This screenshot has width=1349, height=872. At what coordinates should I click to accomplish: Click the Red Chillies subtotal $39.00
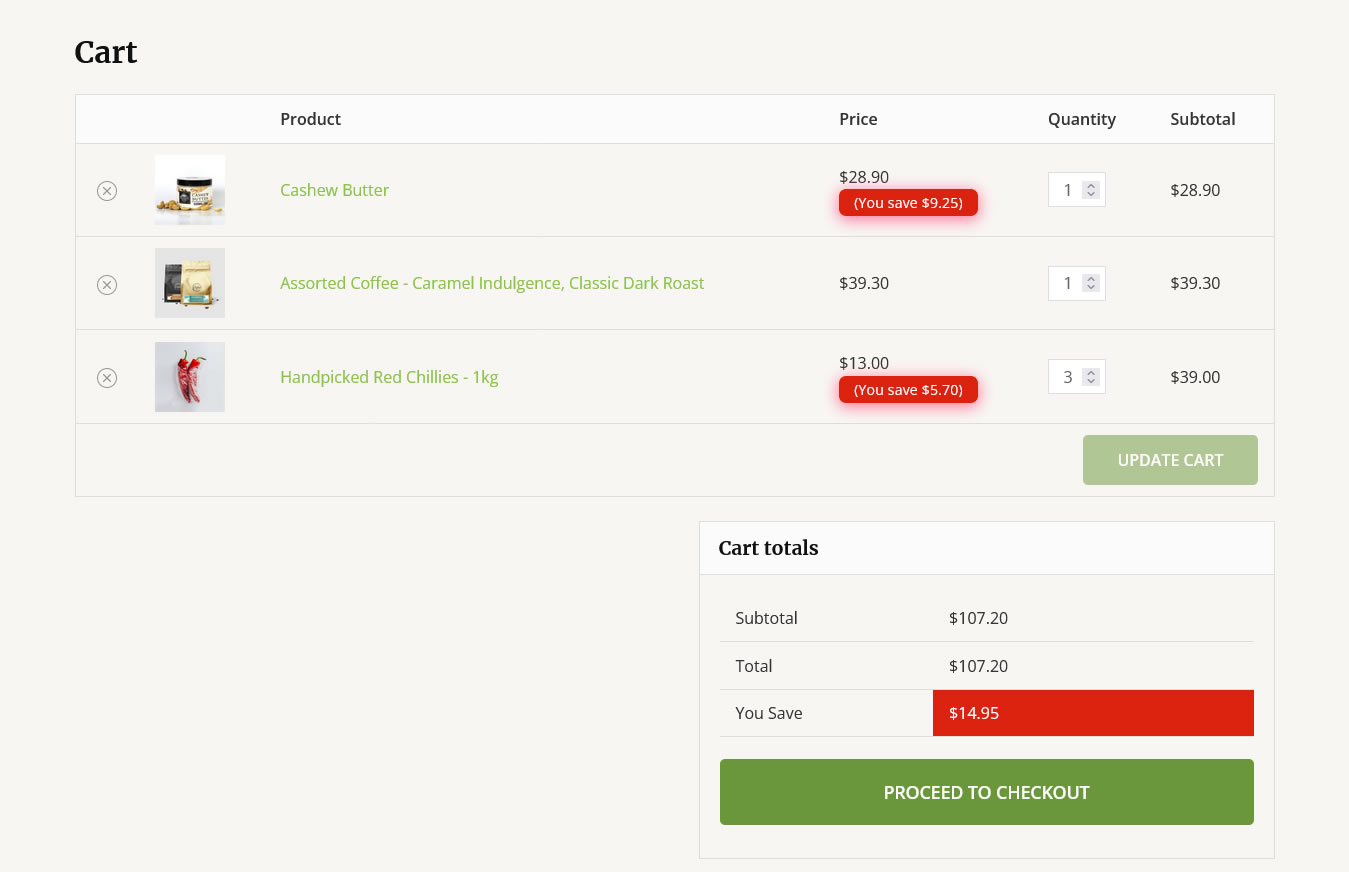pos(1195,377)
